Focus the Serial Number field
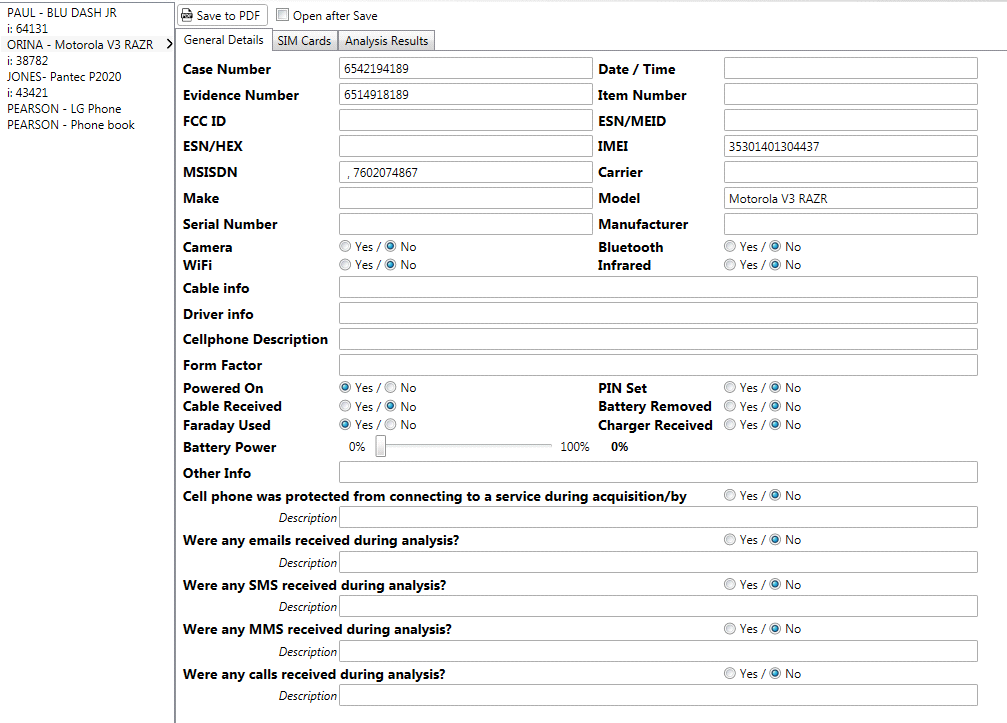Screen dimensions: 1007x723 point(466,224)
